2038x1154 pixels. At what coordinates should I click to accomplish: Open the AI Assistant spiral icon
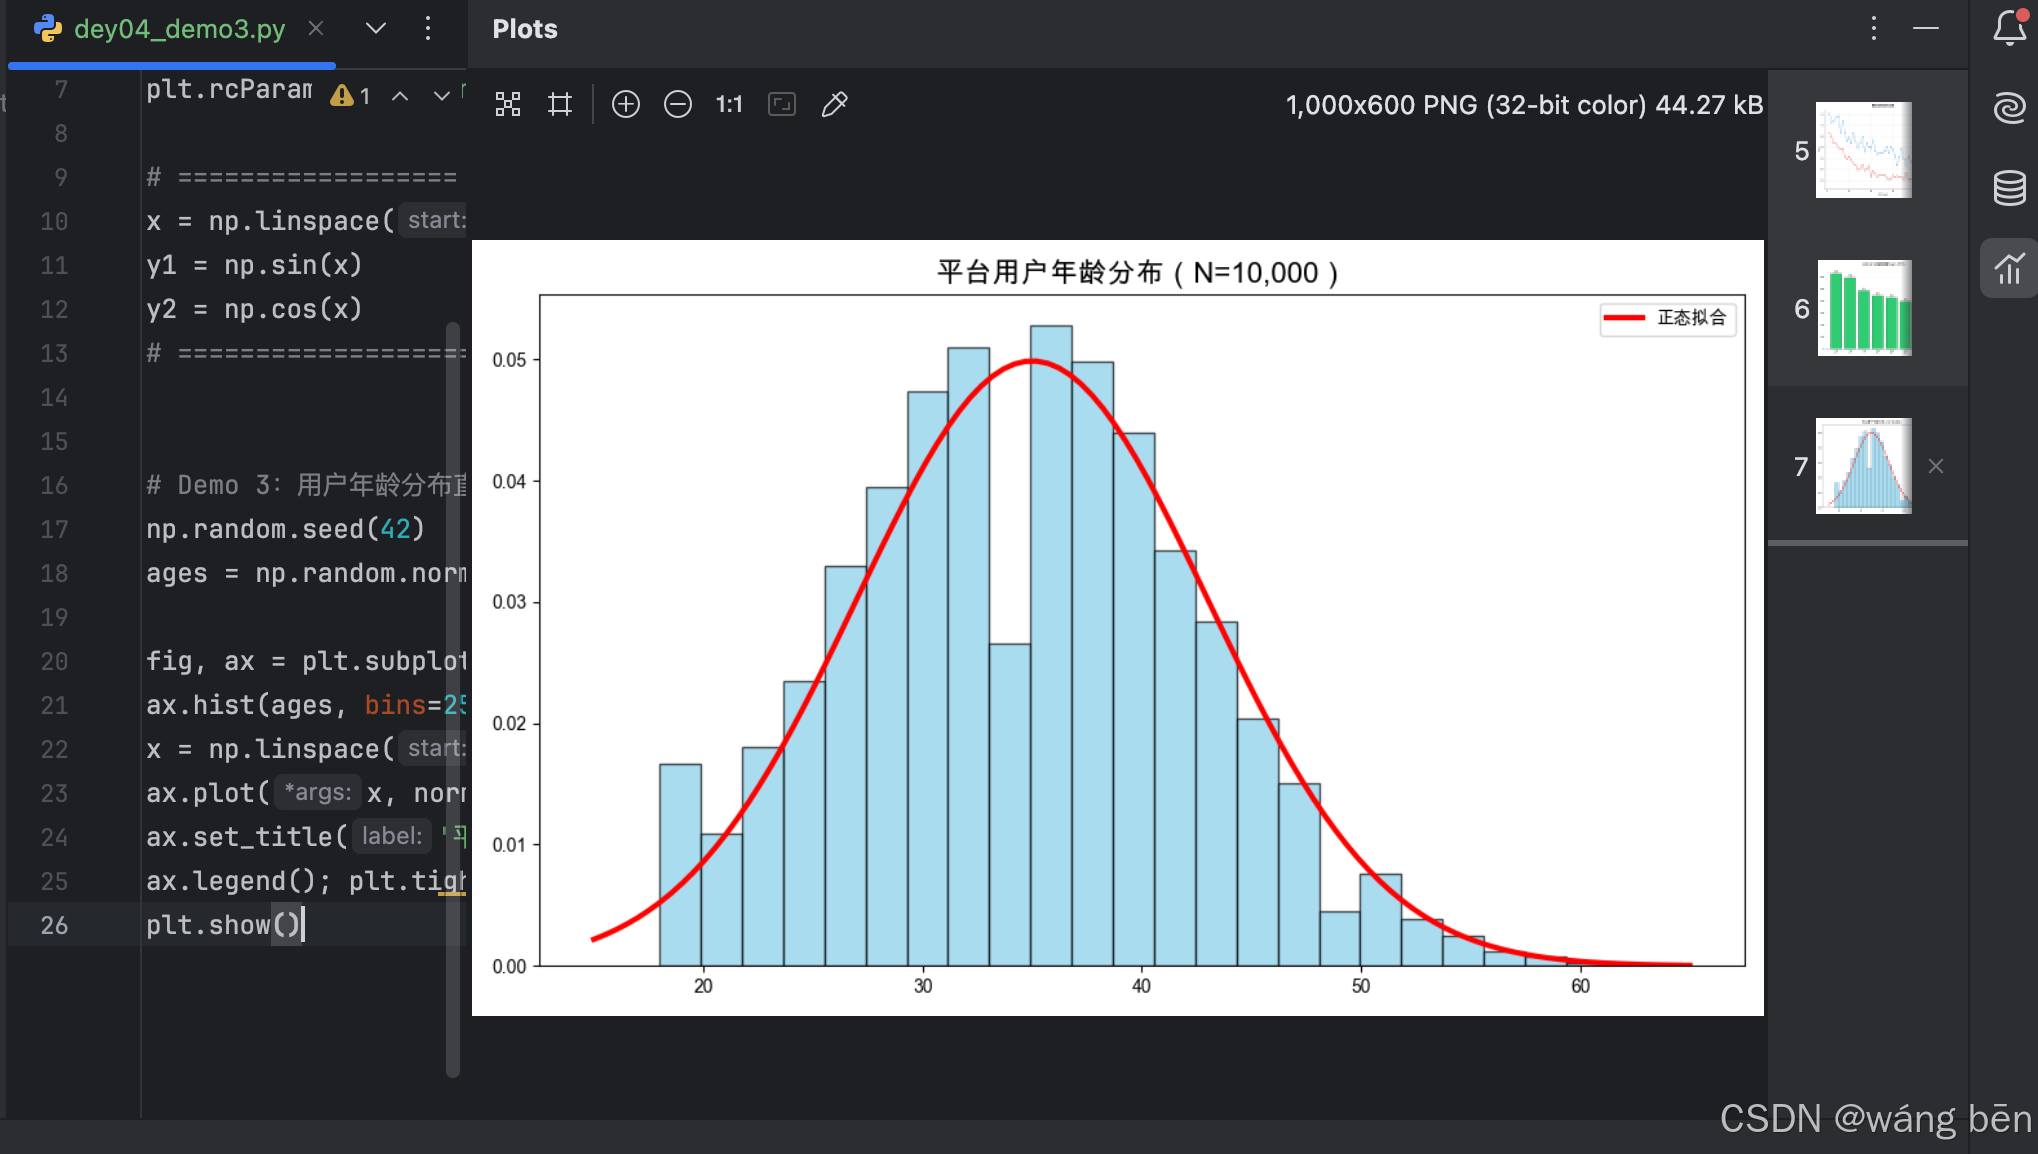coord(2009,107)
